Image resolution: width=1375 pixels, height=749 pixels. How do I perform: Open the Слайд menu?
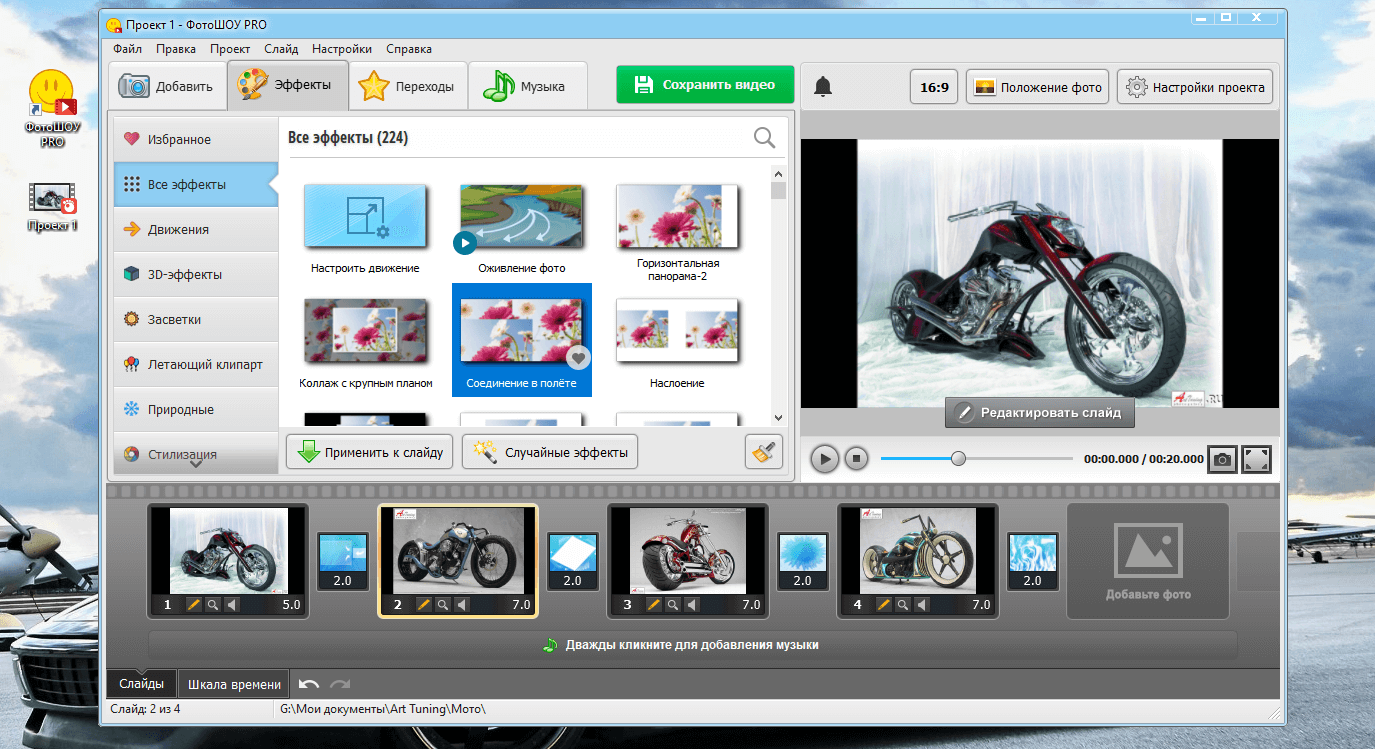click(281, 48)
